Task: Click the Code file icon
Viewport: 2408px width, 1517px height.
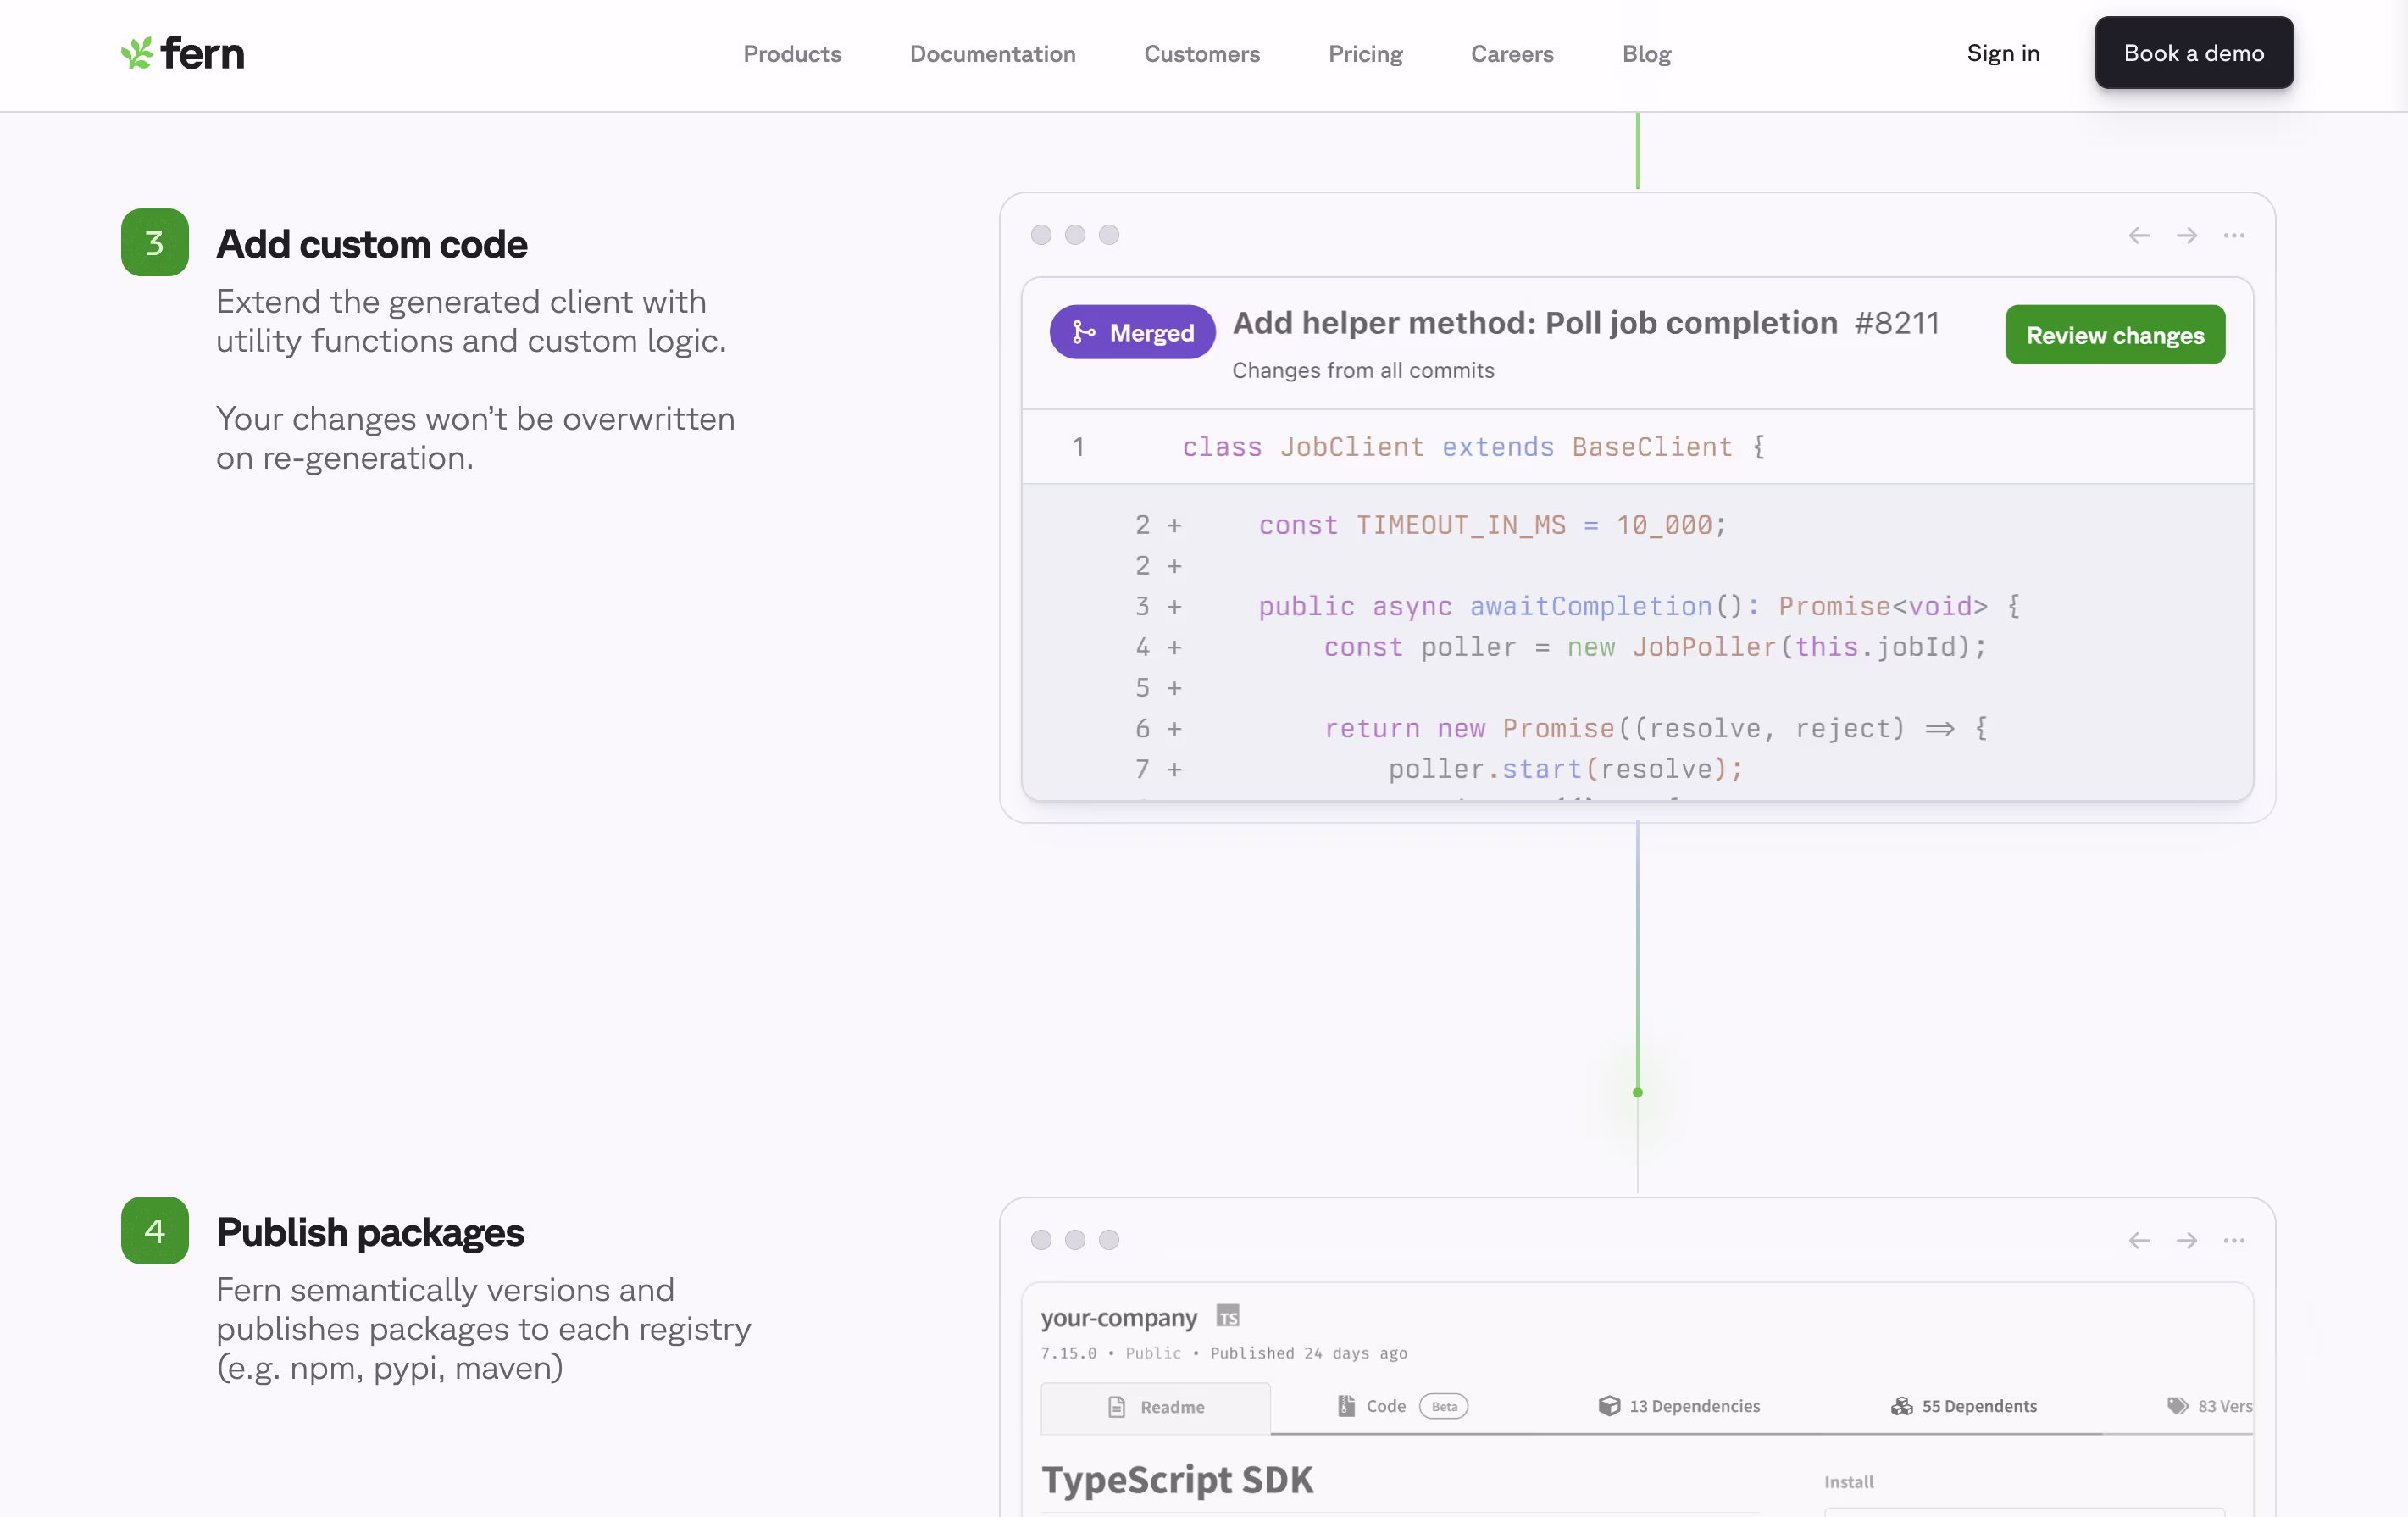Action: click(x=1346, y=1406)
